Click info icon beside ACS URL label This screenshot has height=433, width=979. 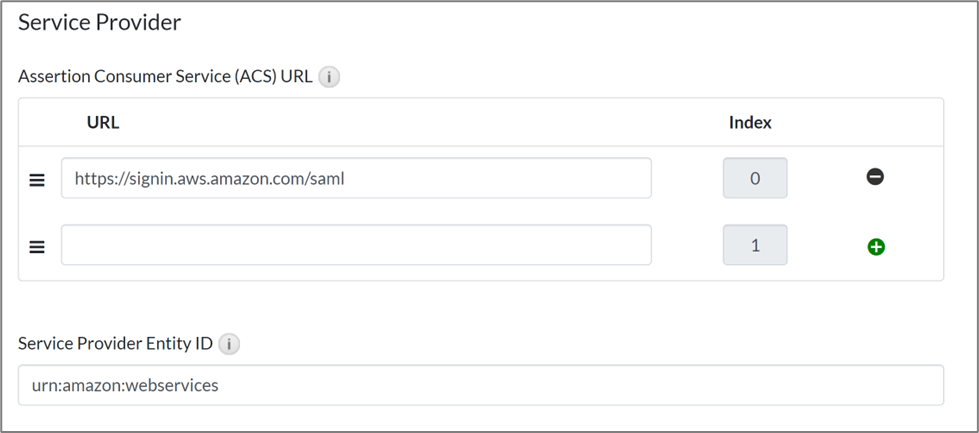tap(329, 77)
